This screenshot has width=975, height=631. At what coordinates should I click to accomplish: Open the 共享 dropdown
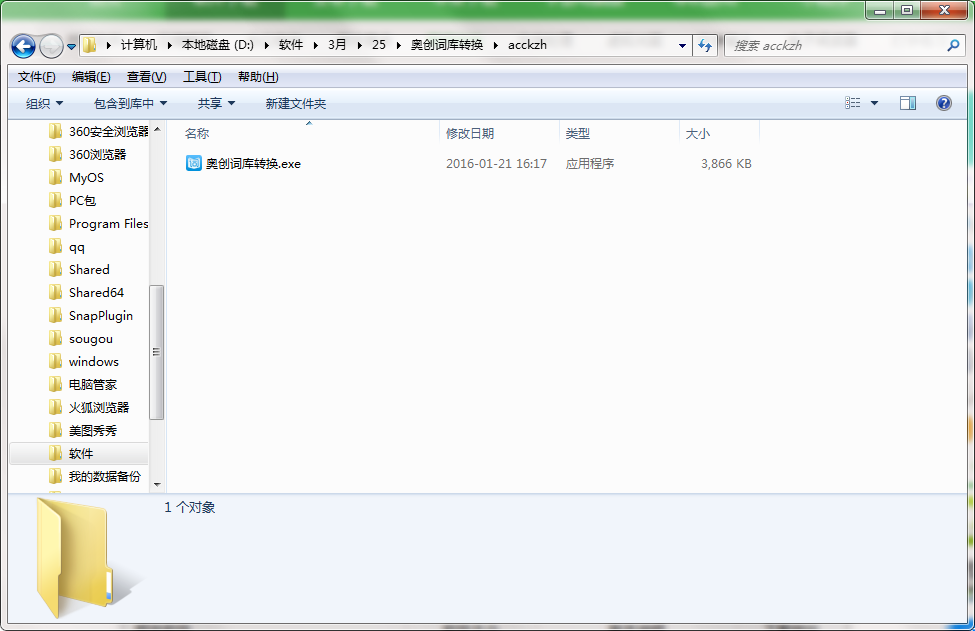[216, 103]
